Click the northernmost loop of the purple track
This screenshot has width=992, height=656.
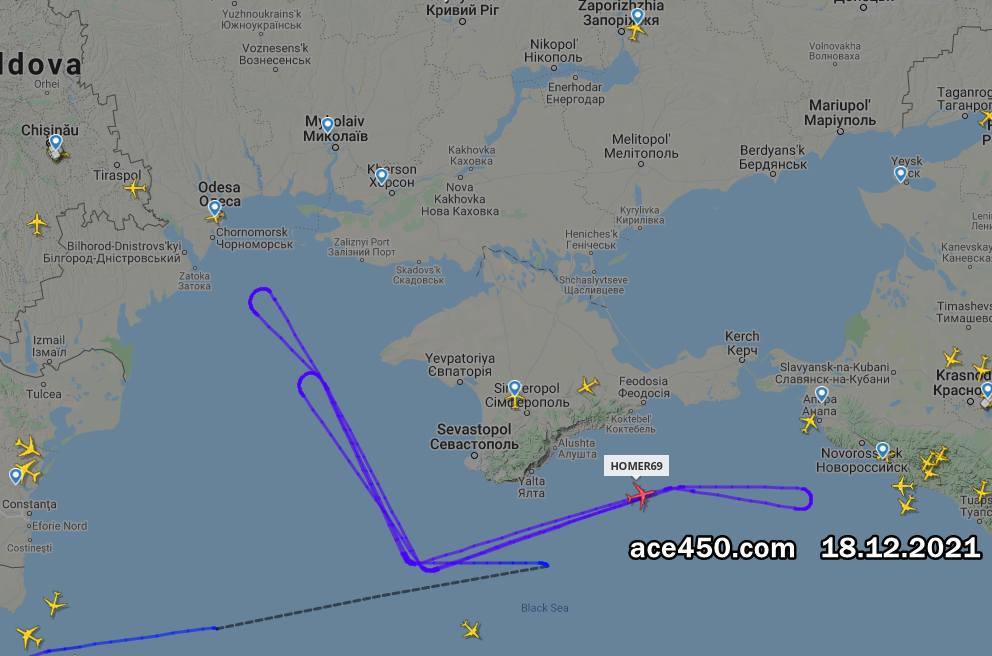pos(261,301)
